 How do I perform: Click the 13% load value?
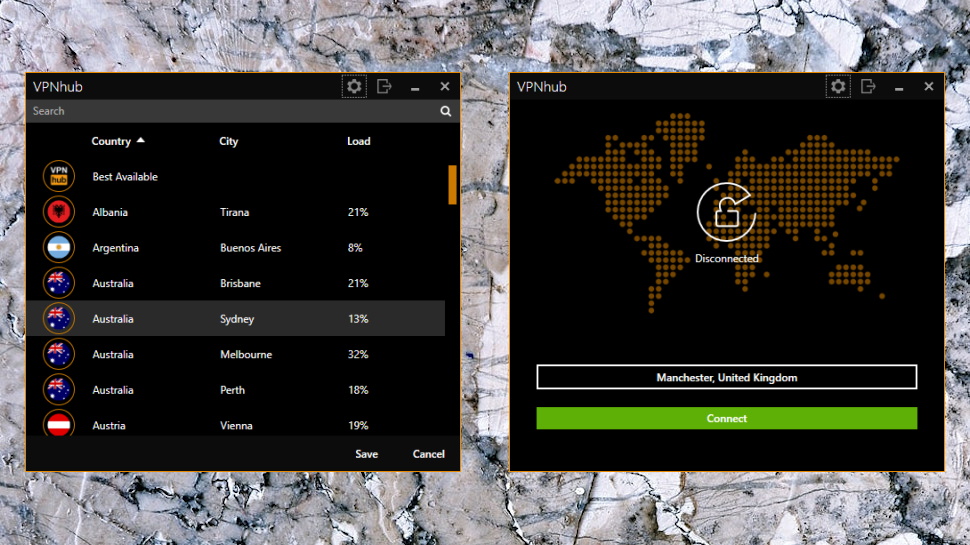pos(358,319)
